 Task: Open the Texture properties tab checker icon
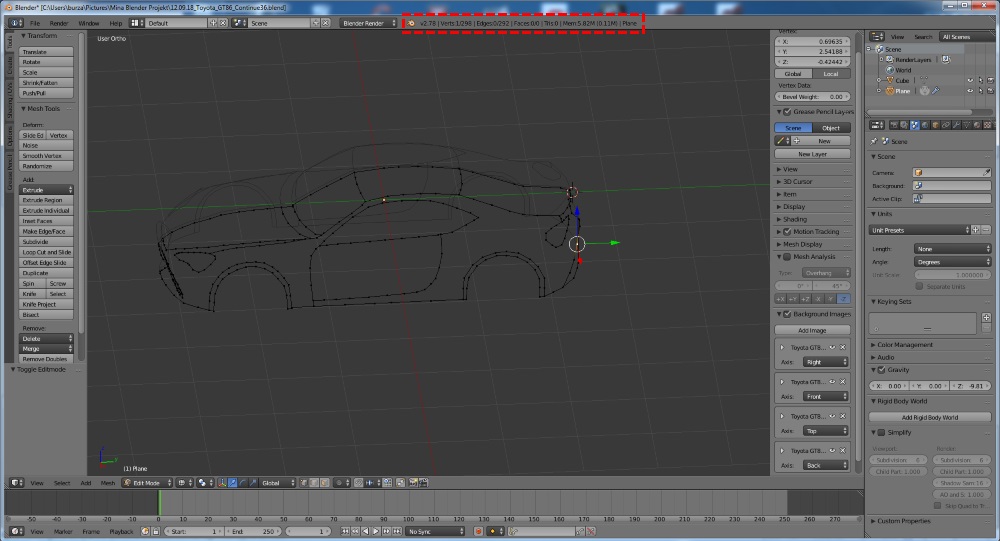click(x=987, y=125)
